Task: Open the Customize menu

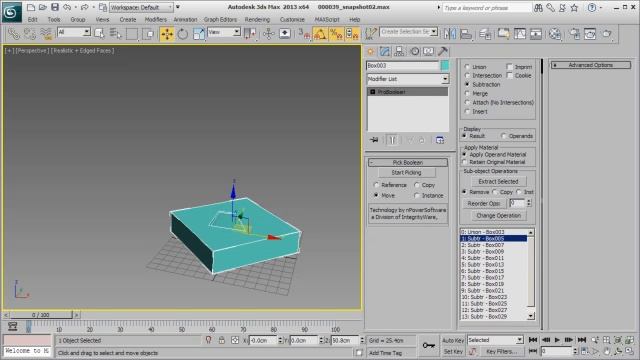Action: pos(292,20)
